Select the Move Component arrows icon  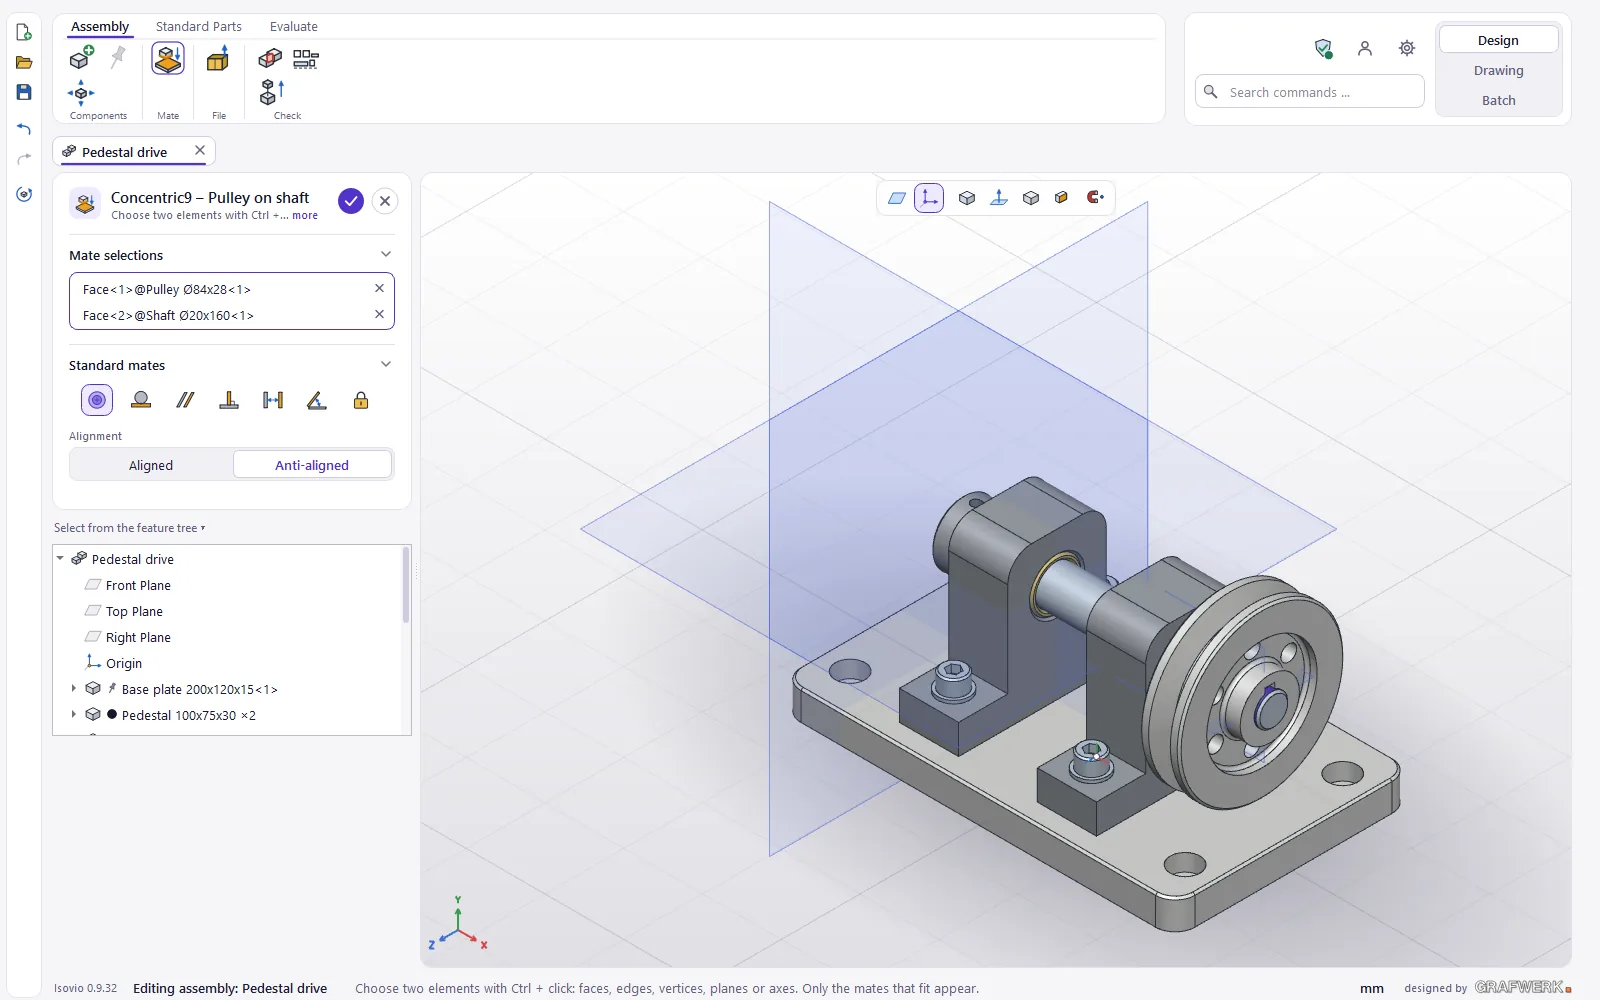point(81,93)
